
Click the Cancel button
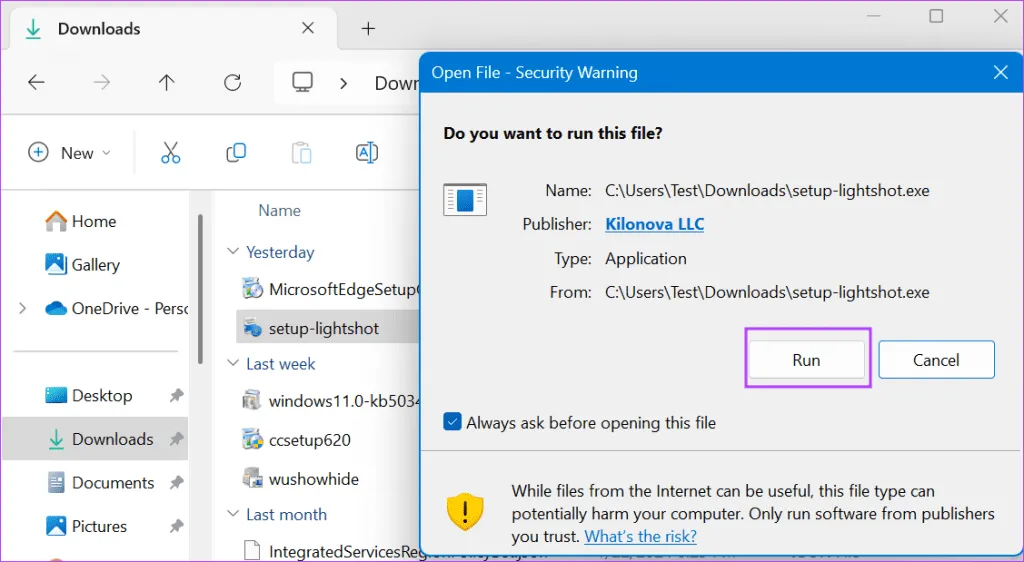pyautogui.click(x=936, y=360)
